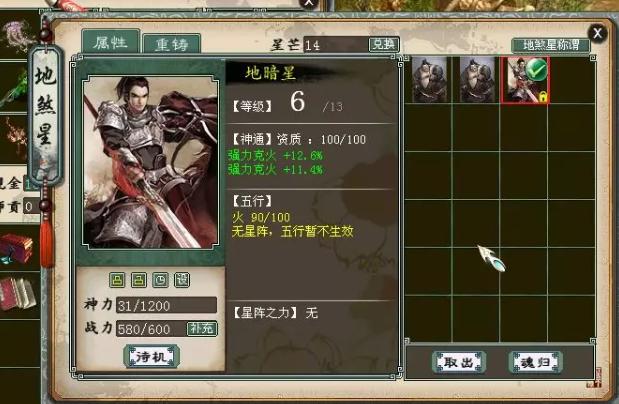The width and height of the screenshot is (619, 404).
Task: Click the second green 吕 icon under portrait
Action: (139, 280)
